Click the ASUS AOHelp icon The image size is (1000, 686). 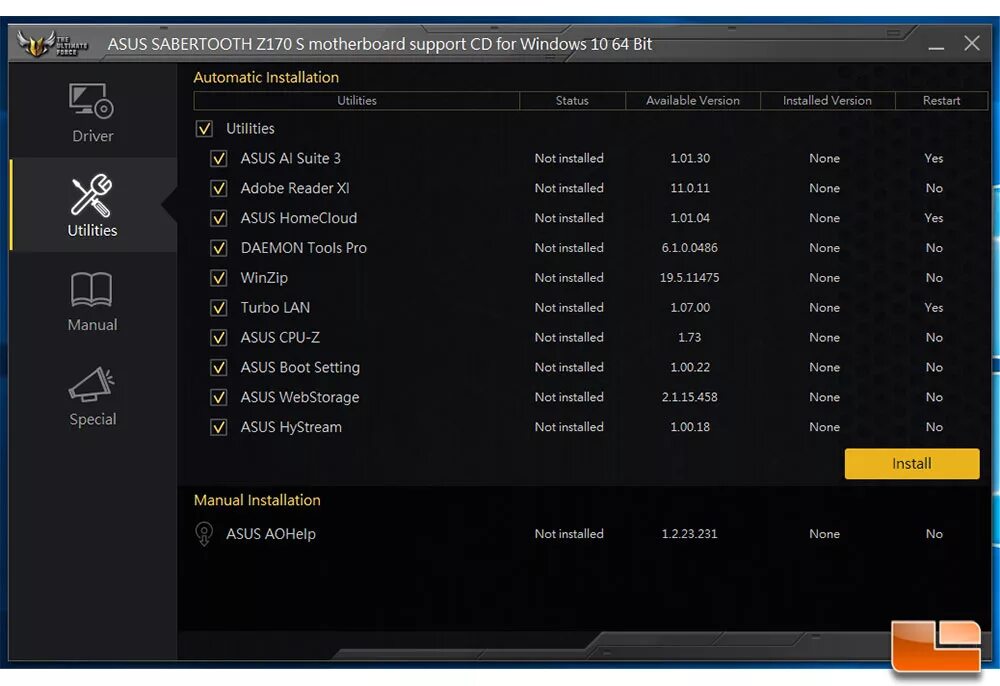coord(204,534)
